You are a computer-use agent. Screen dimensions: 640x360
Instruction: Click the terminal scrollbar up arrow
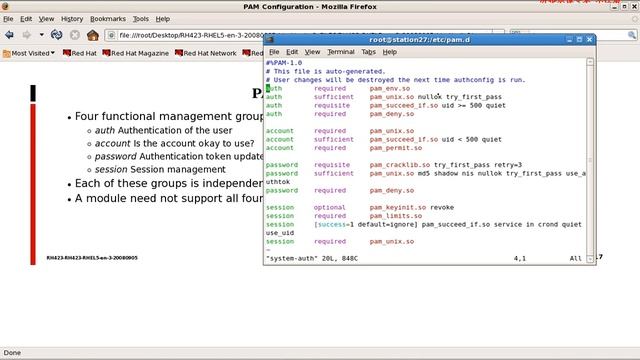pos(590,62)
